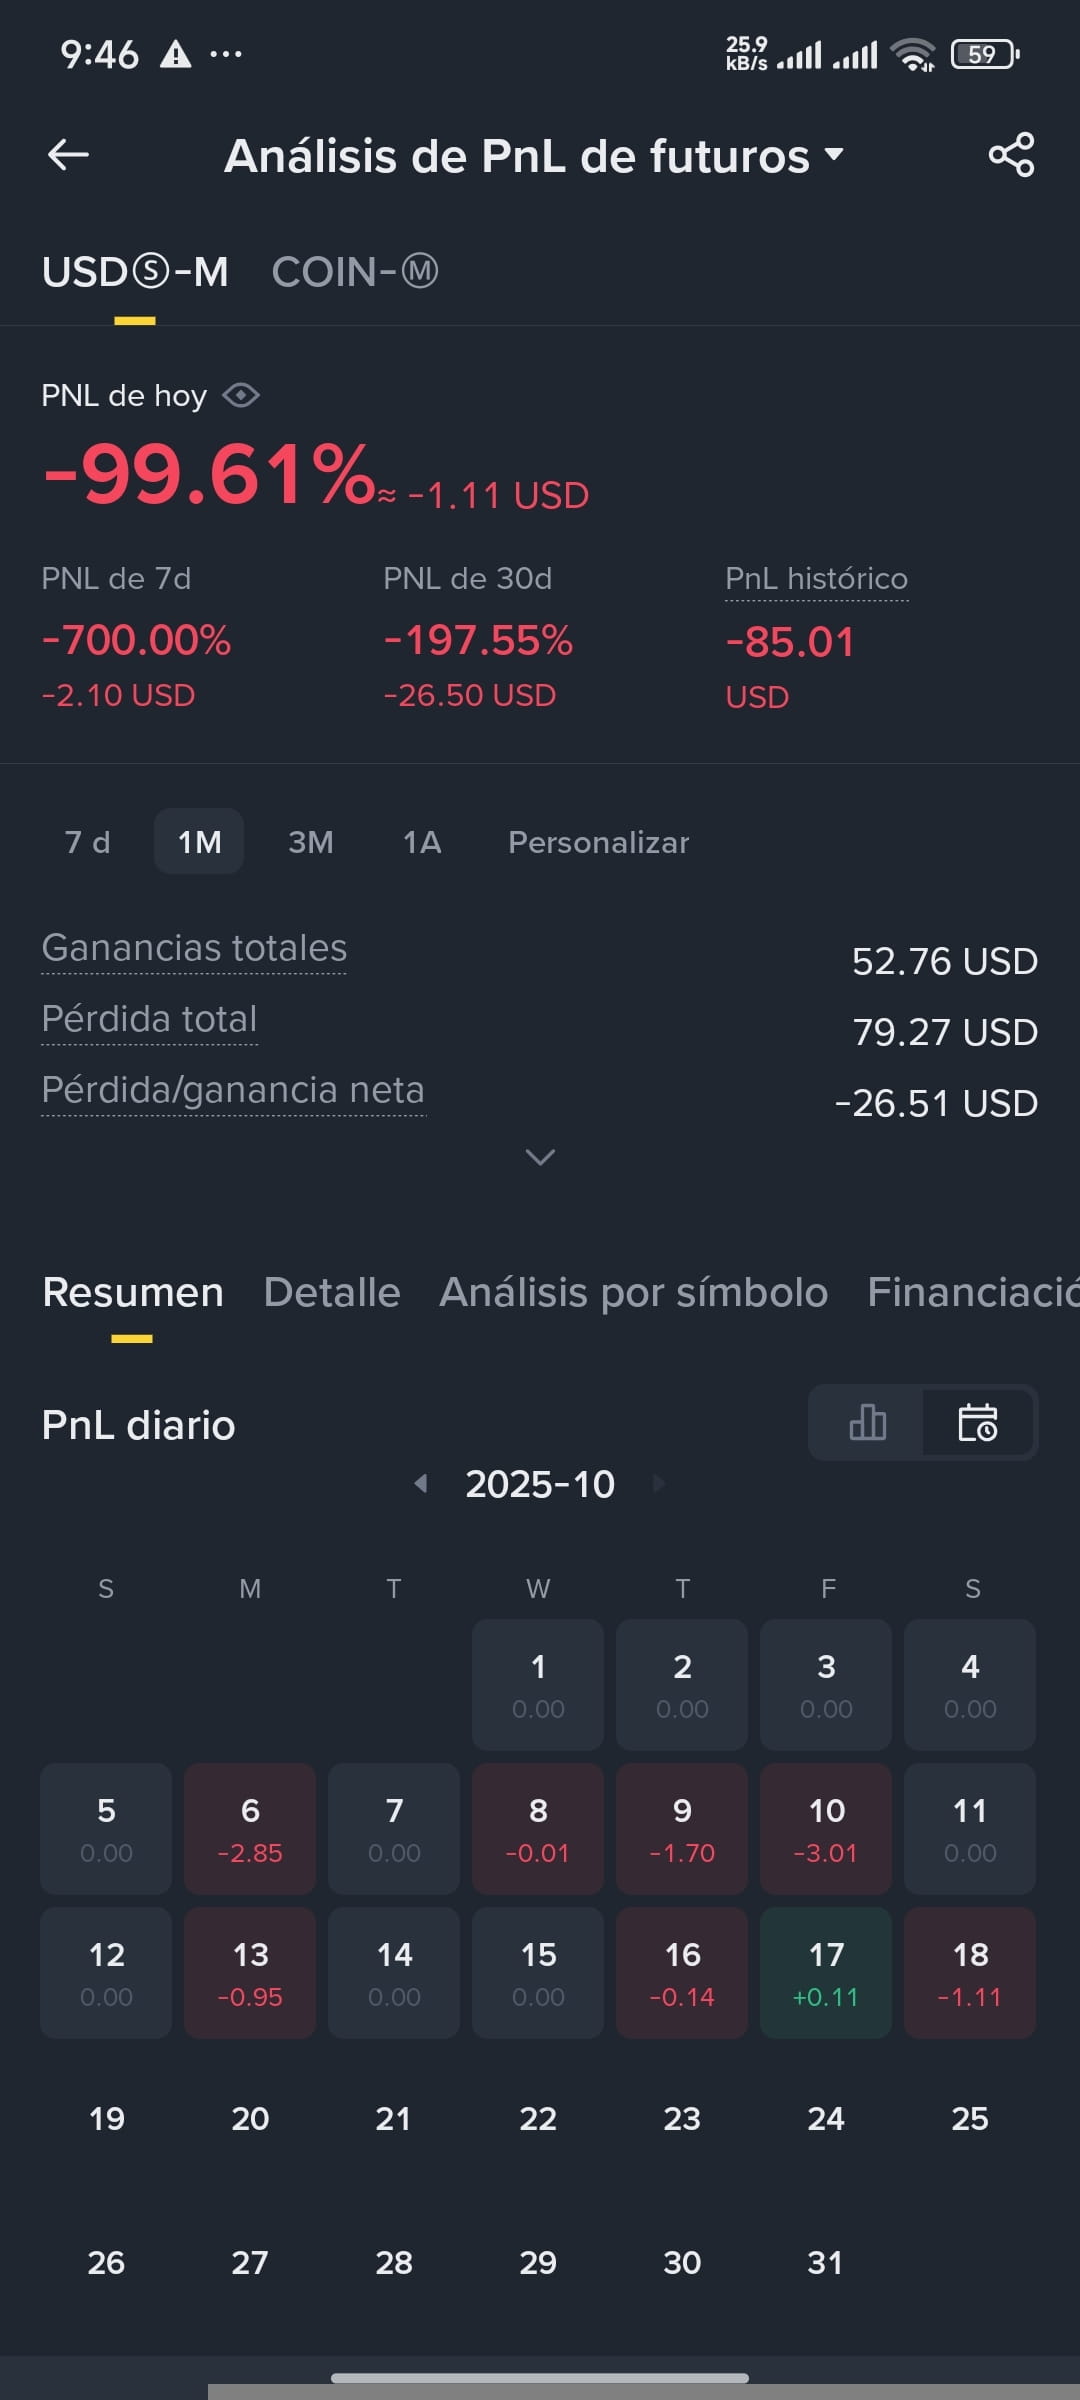Select the 3M time range
The image size is (1080, 2400).
tap(311, 842)
